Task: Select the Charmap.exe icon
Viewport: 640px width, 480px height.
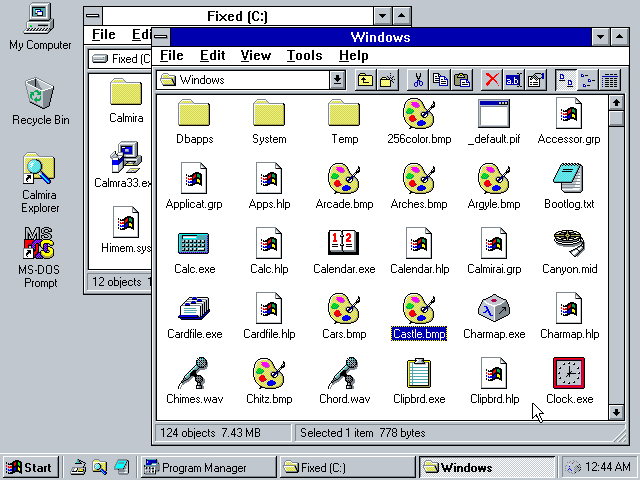Action: coord(494,317)
